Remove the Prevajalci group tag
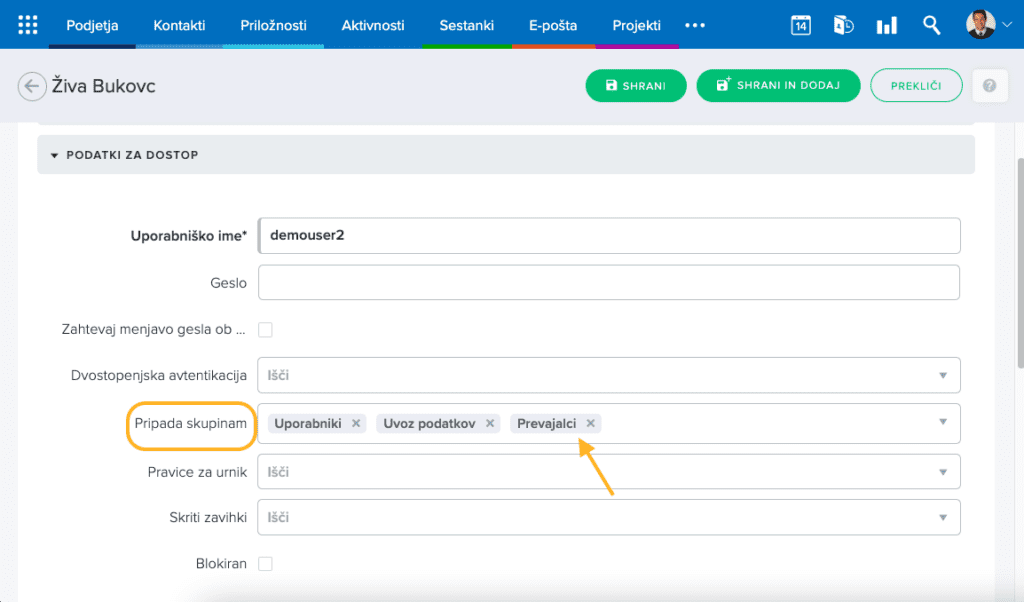This screenshot has height=602, width=1024. pyautogui.click(x=591, y=423)
